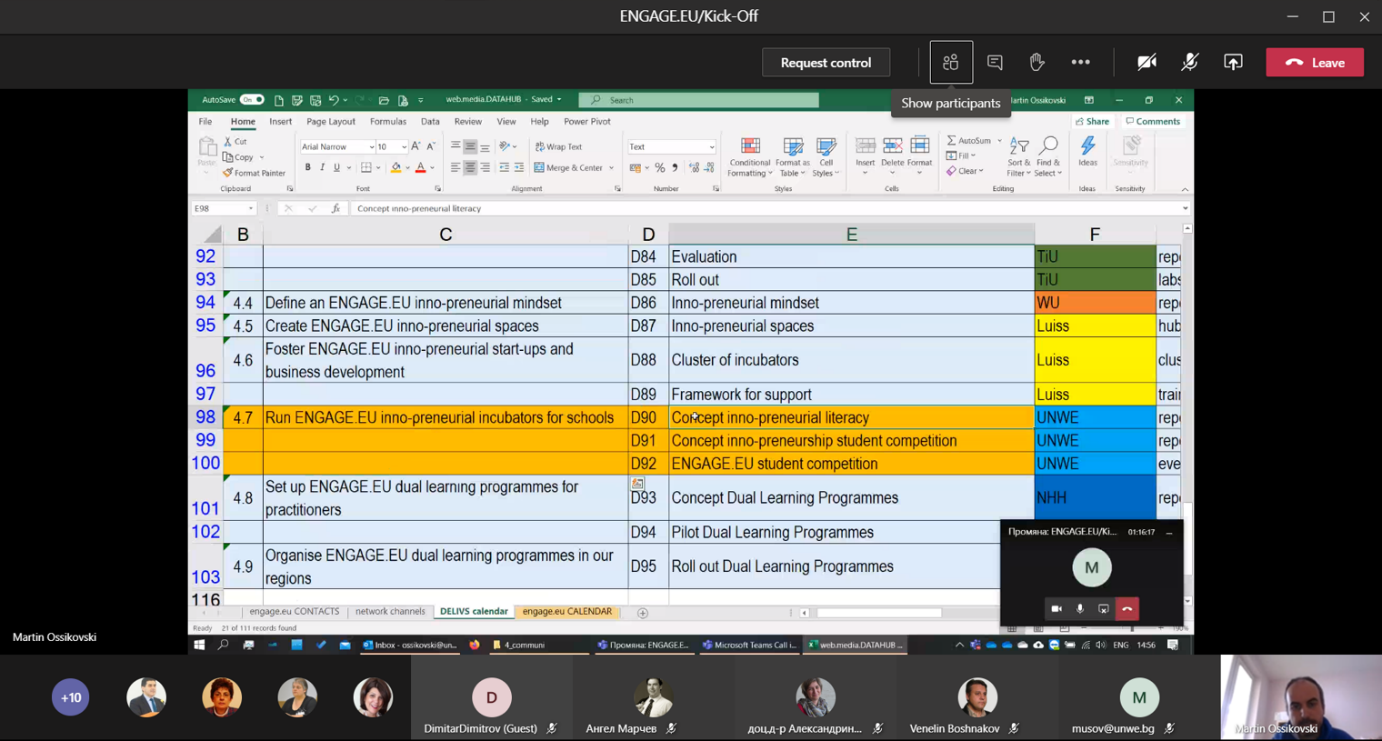Open Windows Start menu in shared screen
This screenshot has height=741, width=1382.
tap(199, 645)
